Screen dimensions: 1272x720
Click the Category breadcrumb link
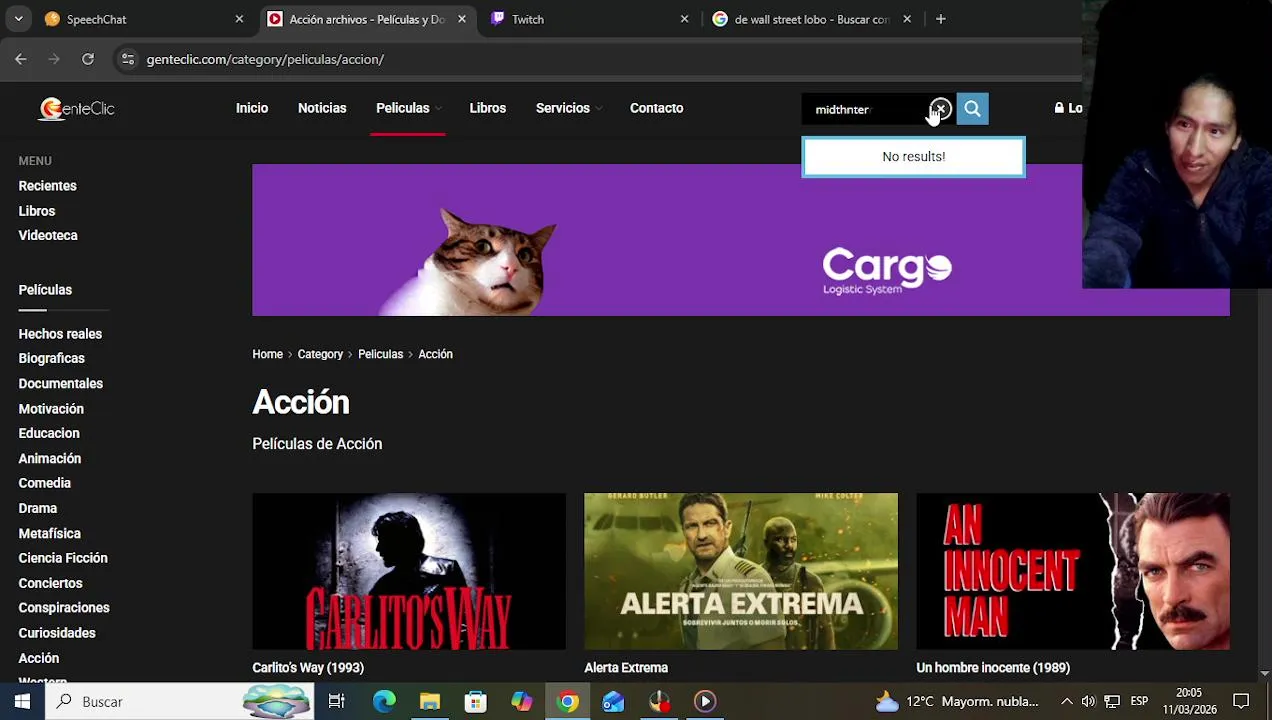tap(320, 354)
